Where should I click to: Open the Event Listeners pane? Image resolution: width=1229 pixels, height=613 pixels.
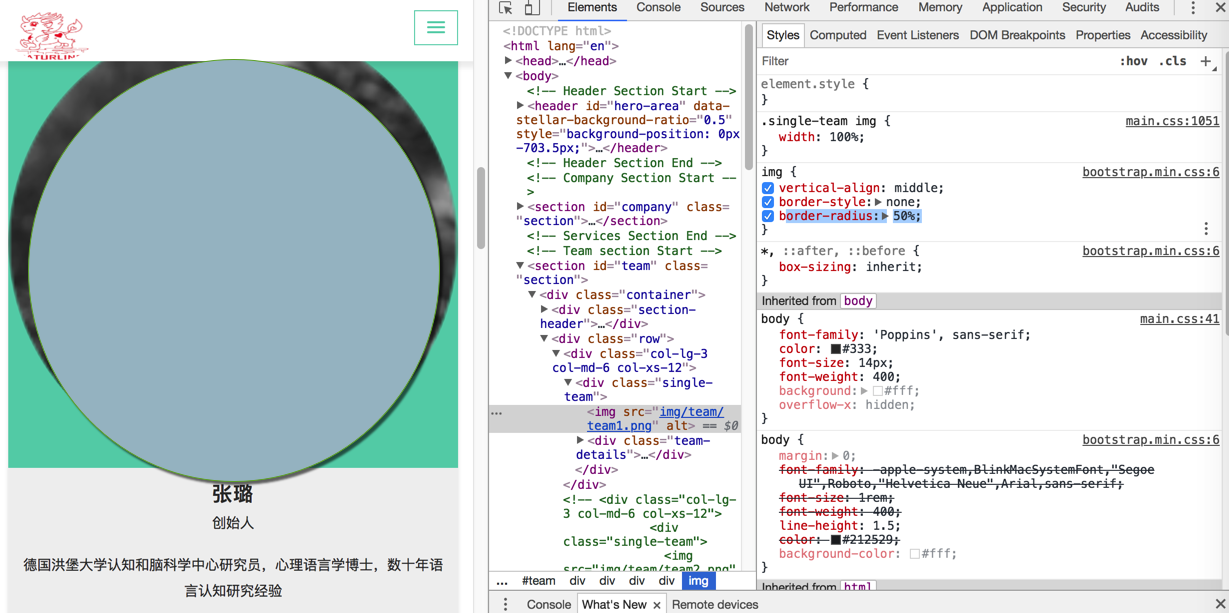tap(918, 35)
